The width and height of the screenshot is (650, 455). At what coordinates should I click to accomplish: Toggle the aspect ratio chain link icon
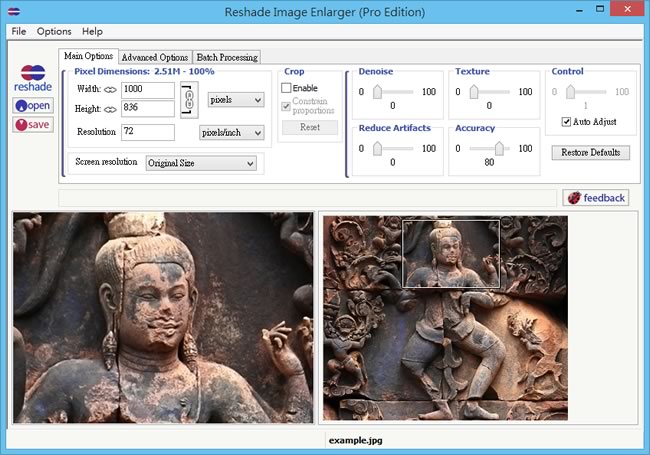click(x=188, y=100)
